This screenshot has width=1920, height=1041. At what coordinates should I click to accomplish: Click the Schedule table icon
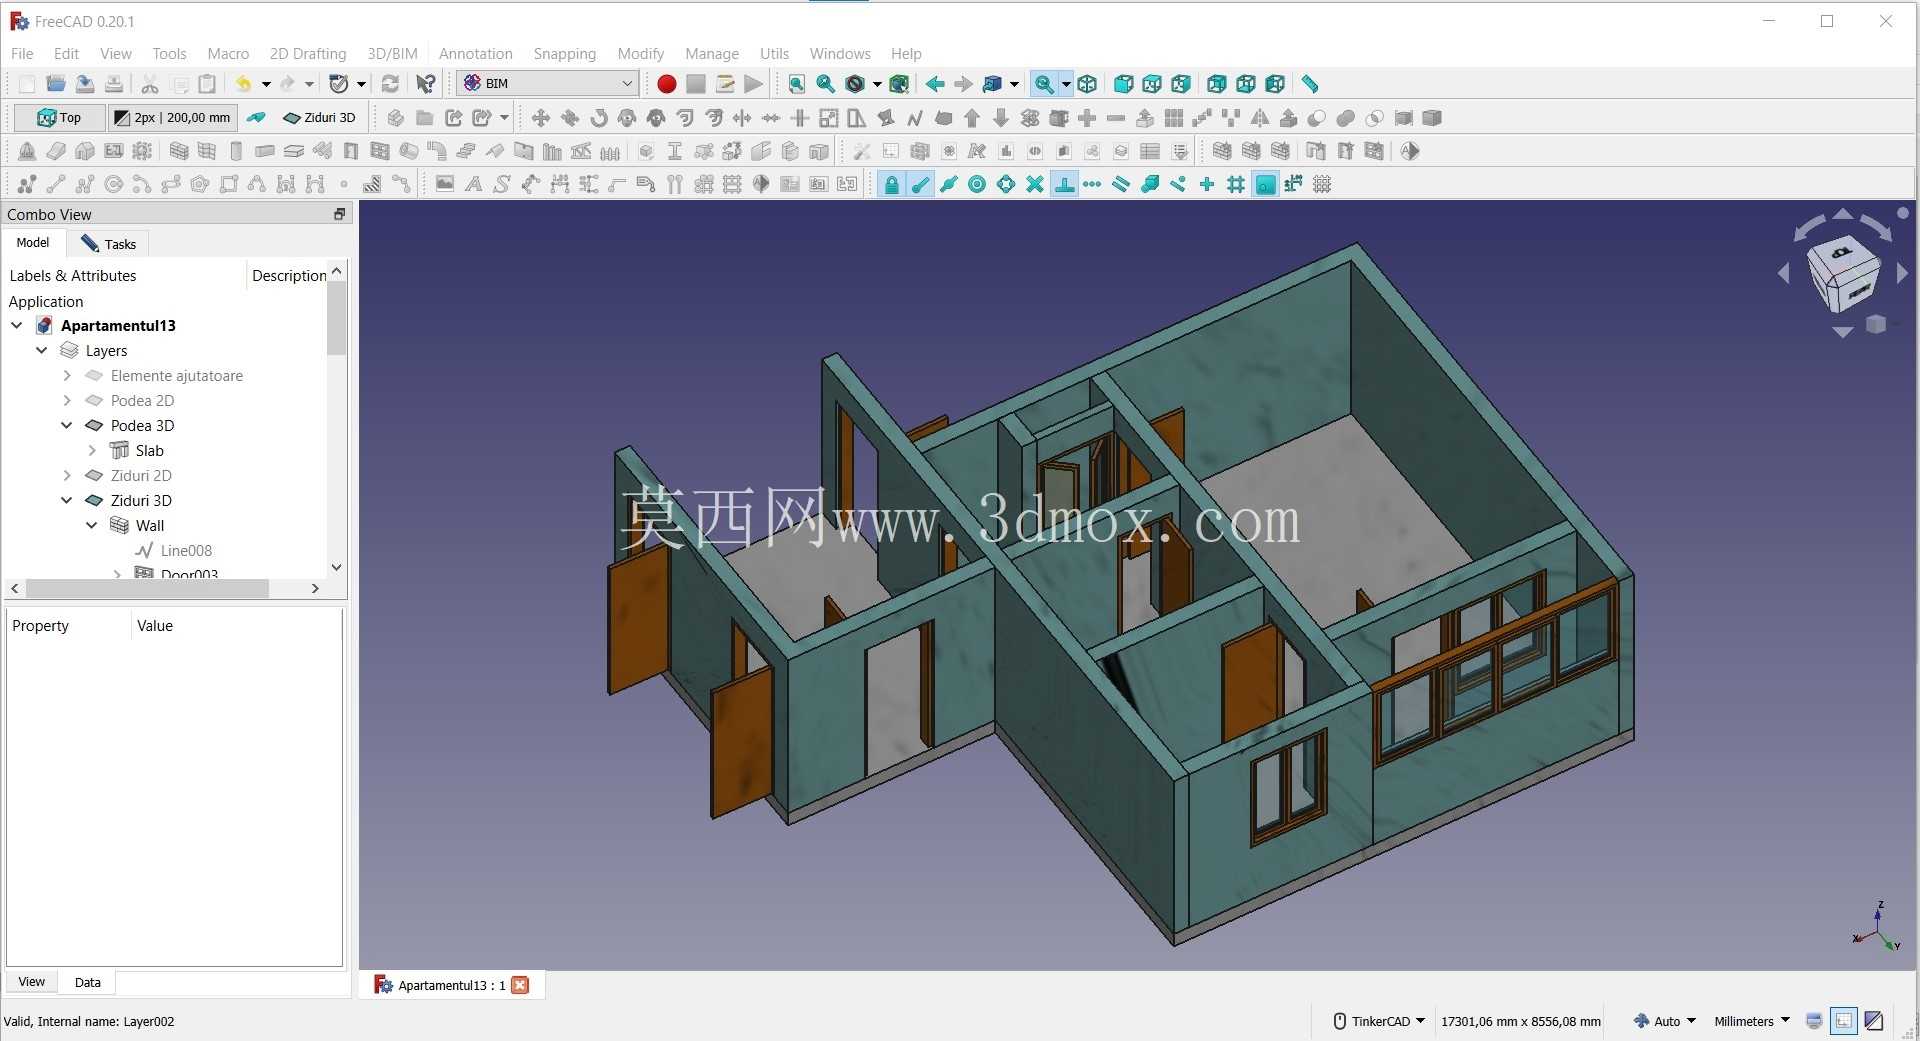(x=1150, y=151)
